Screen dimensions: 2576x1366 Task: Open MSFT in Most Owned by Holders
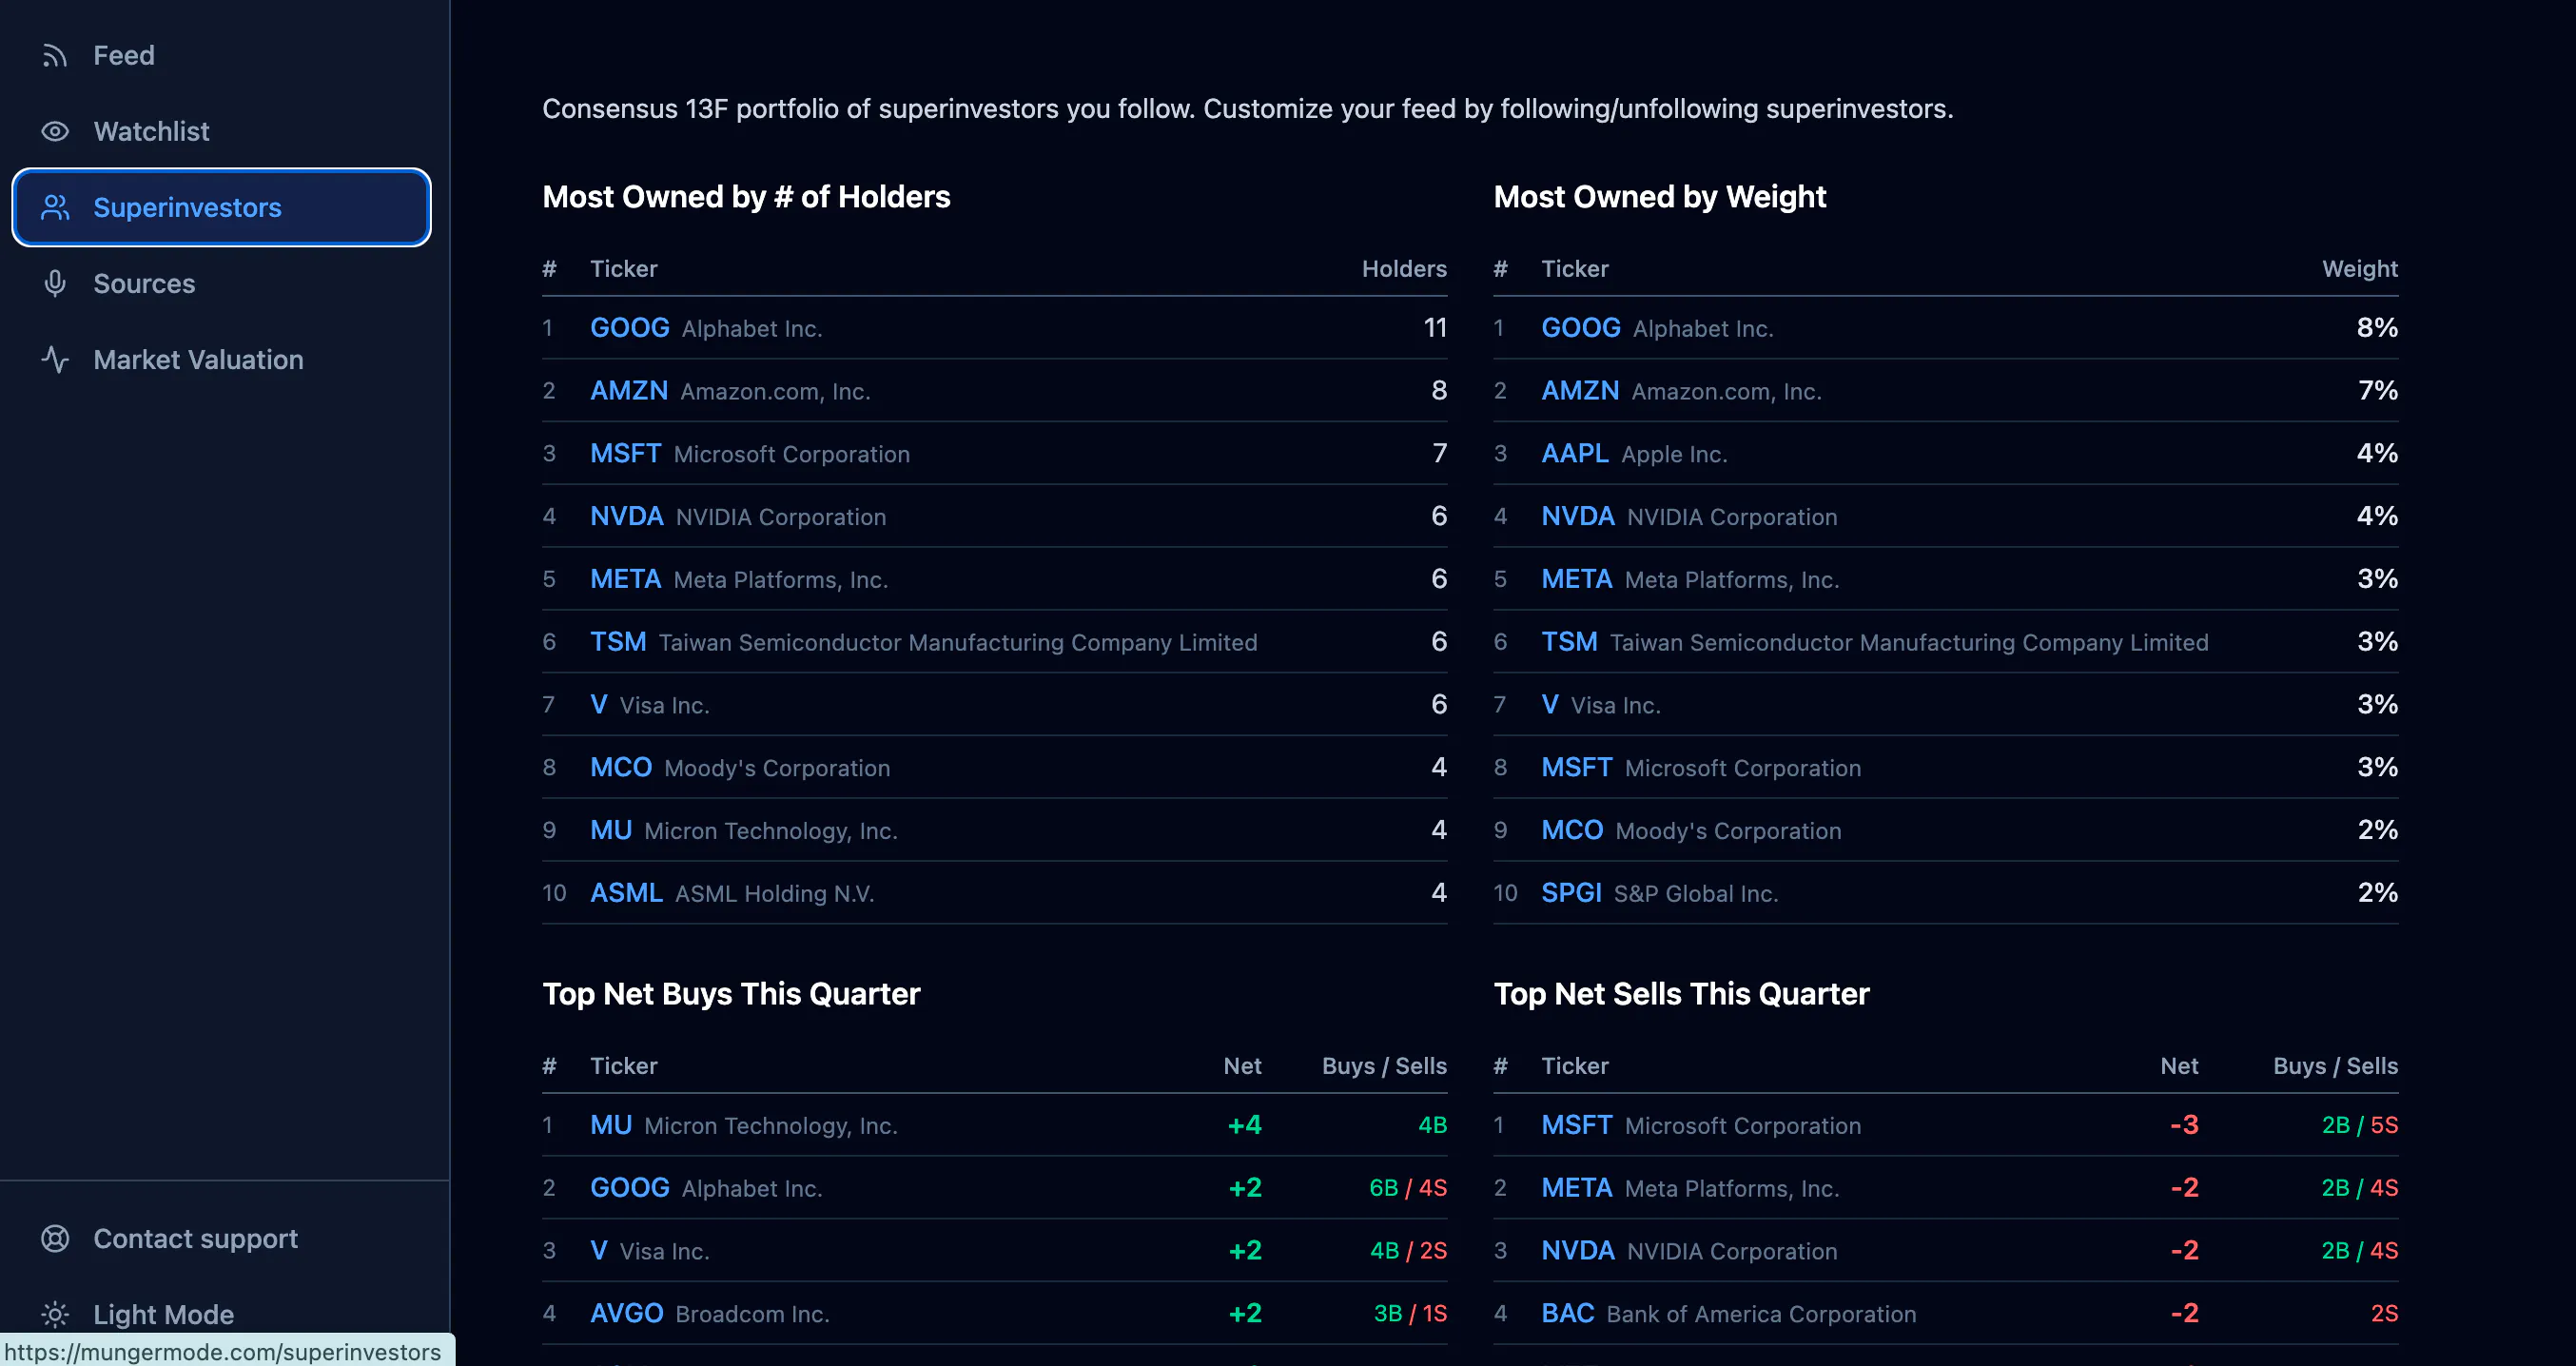tap(625, 454)
